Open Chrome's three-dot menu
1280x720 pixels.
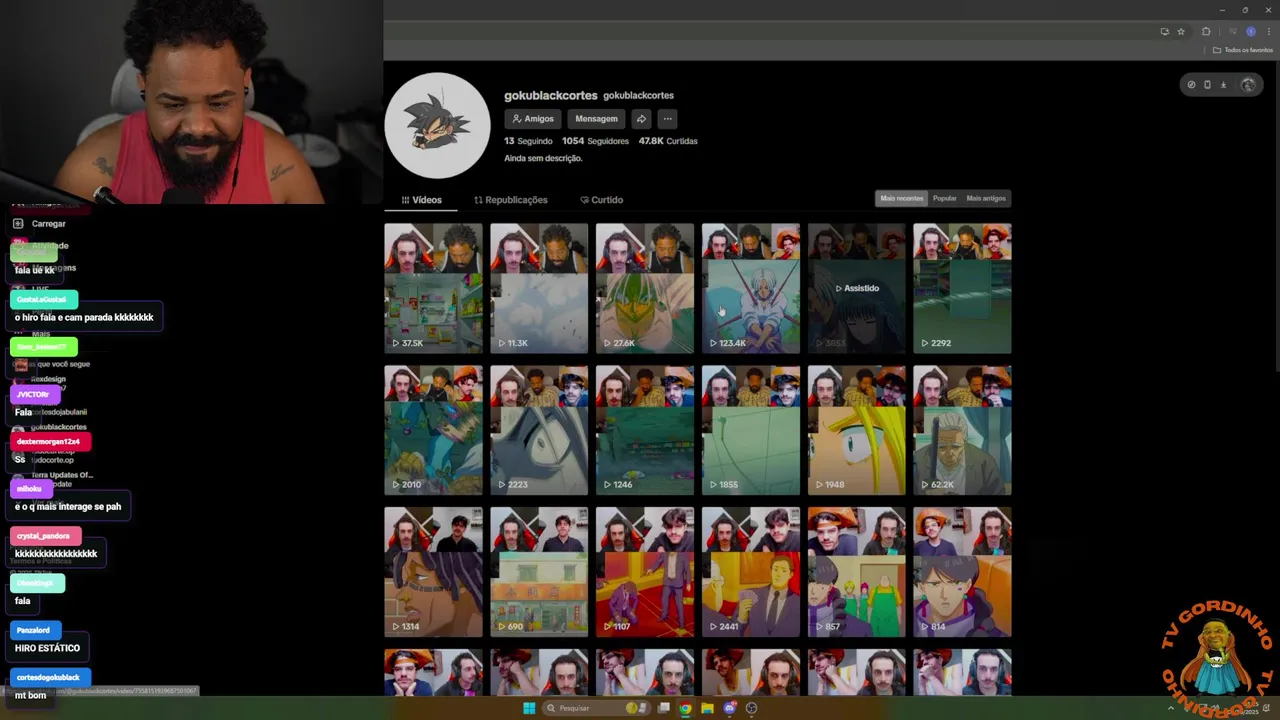coord(1268,31)
